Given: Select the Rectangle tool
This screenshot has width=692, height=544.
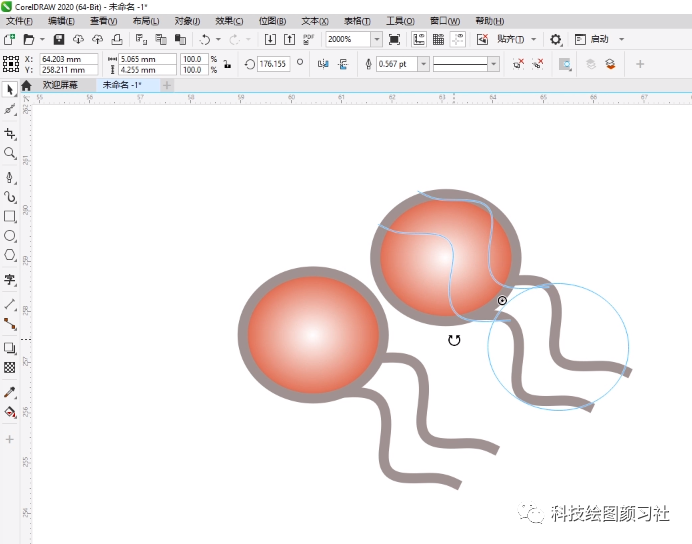Looking at the screenshot, I should 9,216.
